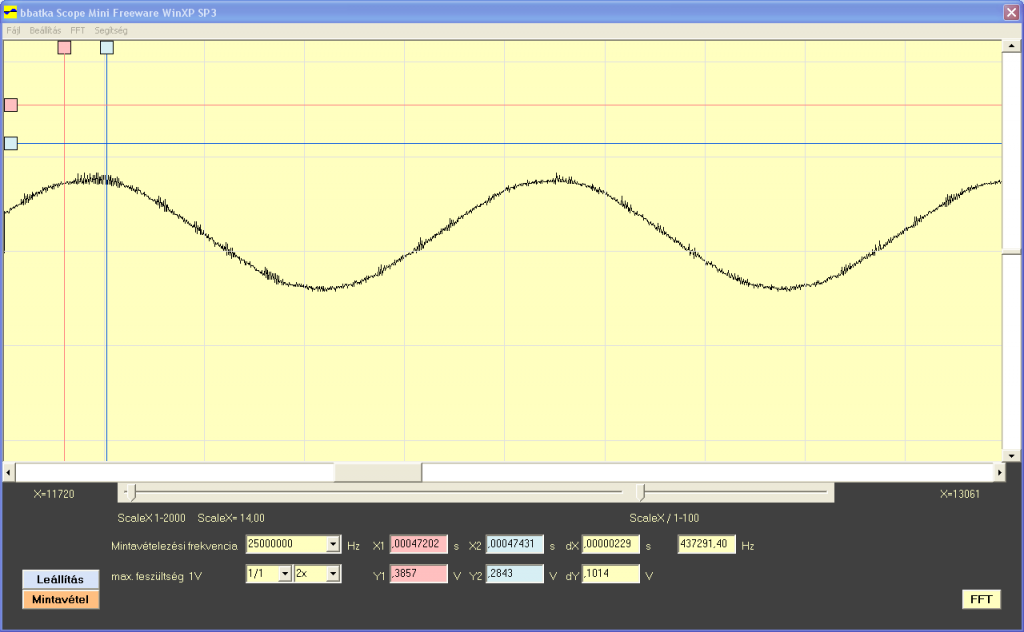Click the ScaleX / 1-100 slider handle
The width and height of the screenshot is (1024, 632).
pyautogui.click(x=641, y=493)
